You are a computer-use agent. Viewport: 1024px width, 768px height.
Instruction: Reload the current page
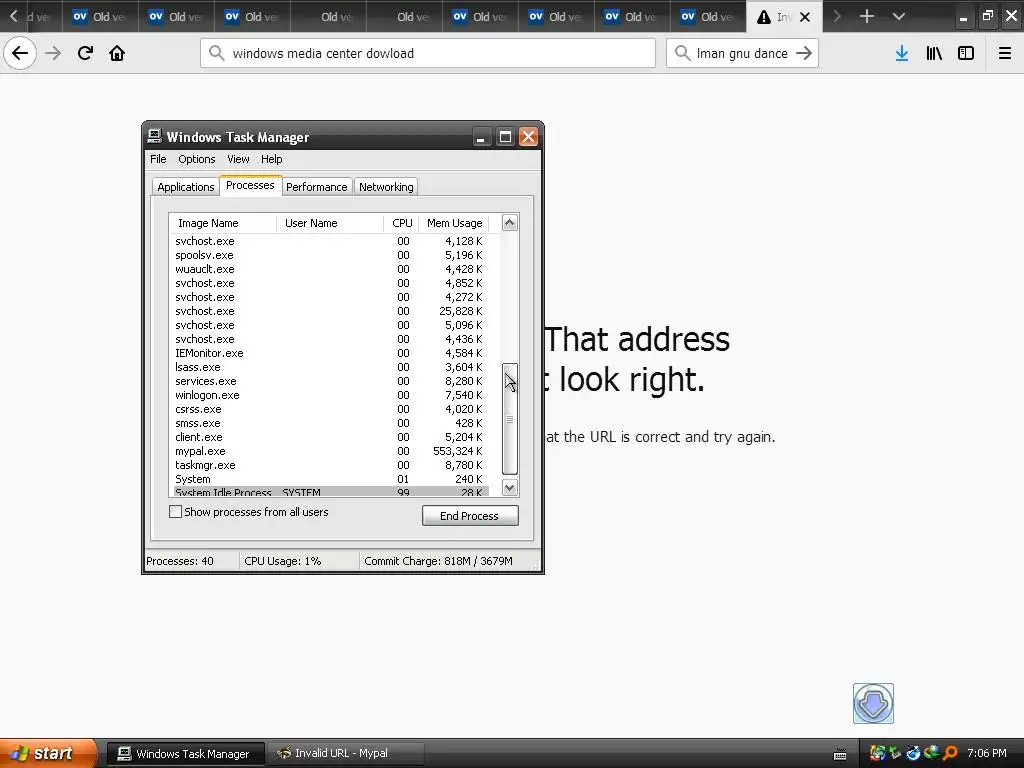(x=85, y=54)
